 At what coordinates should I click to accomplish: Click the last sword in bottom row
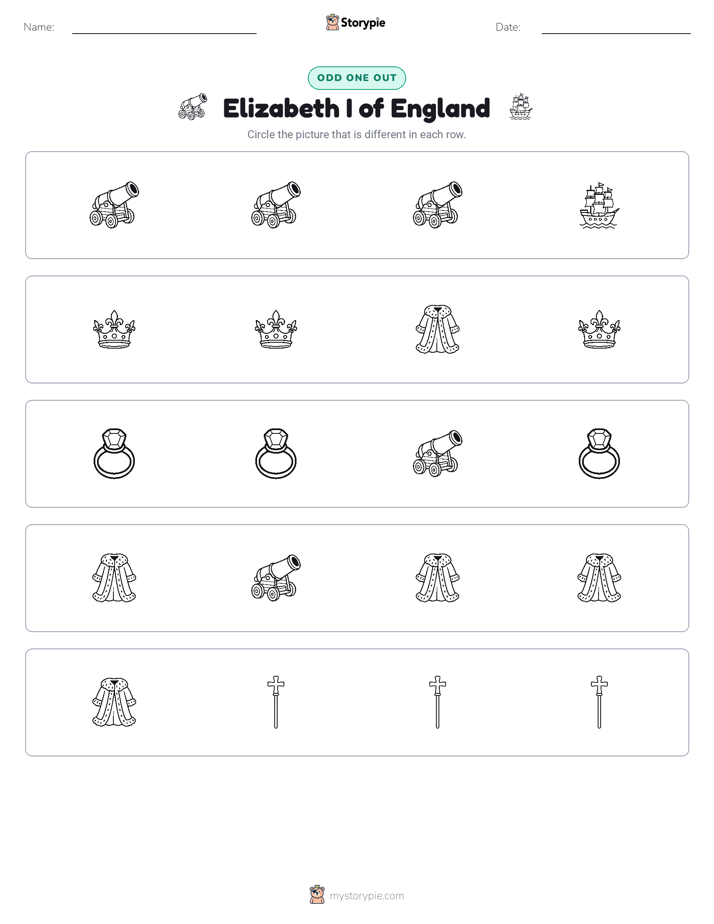(x=599, y=702)
